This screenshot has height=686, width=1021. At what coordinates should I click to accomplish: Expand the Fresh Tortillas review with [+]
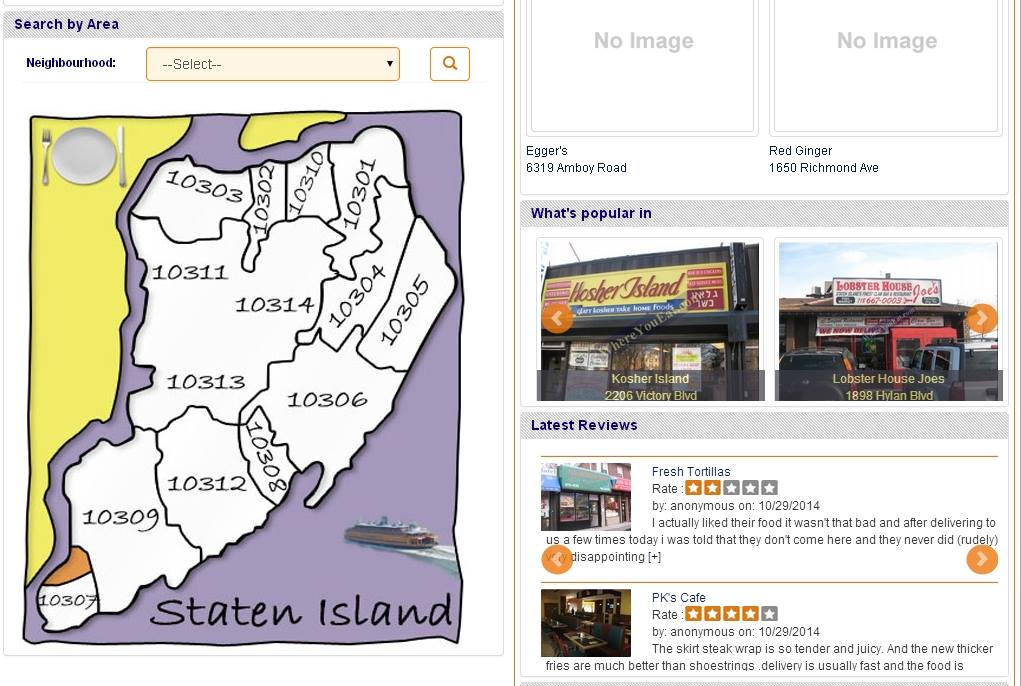coord(654,557)
